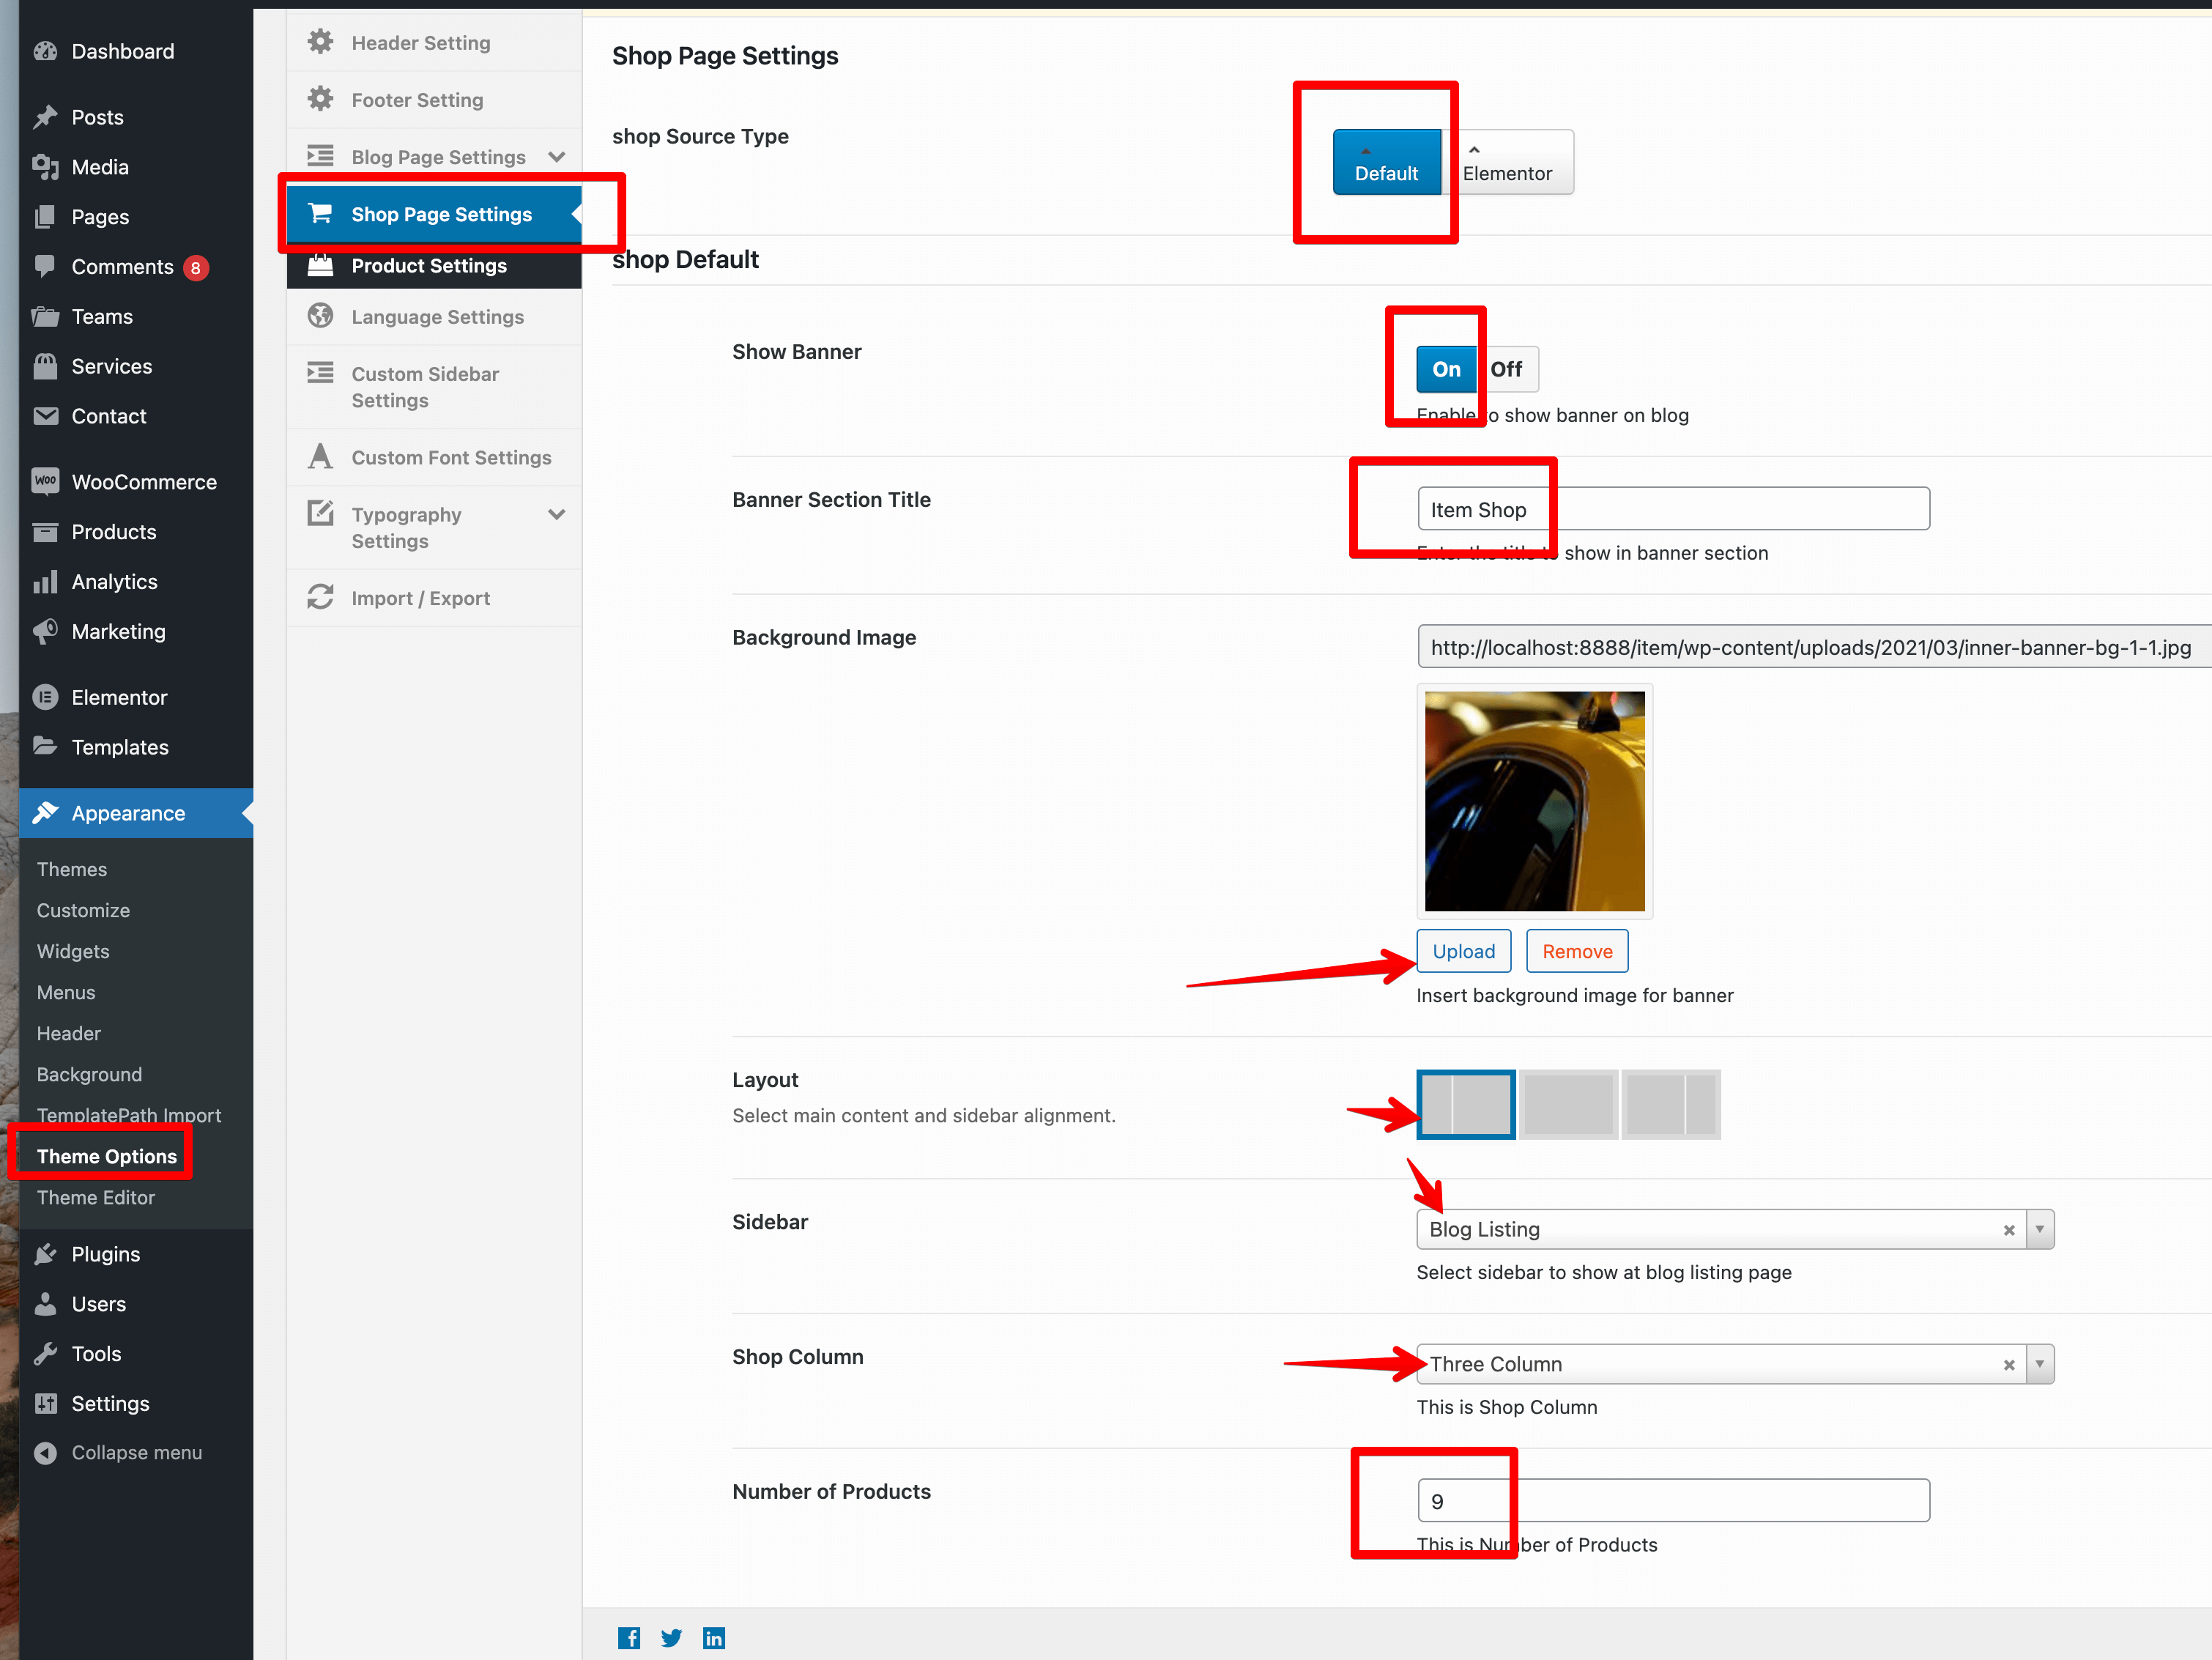This screenshot has height=1660, width=2212.
Task: Choose the right sidebar layout swatch
Action: (1670, 1104)
